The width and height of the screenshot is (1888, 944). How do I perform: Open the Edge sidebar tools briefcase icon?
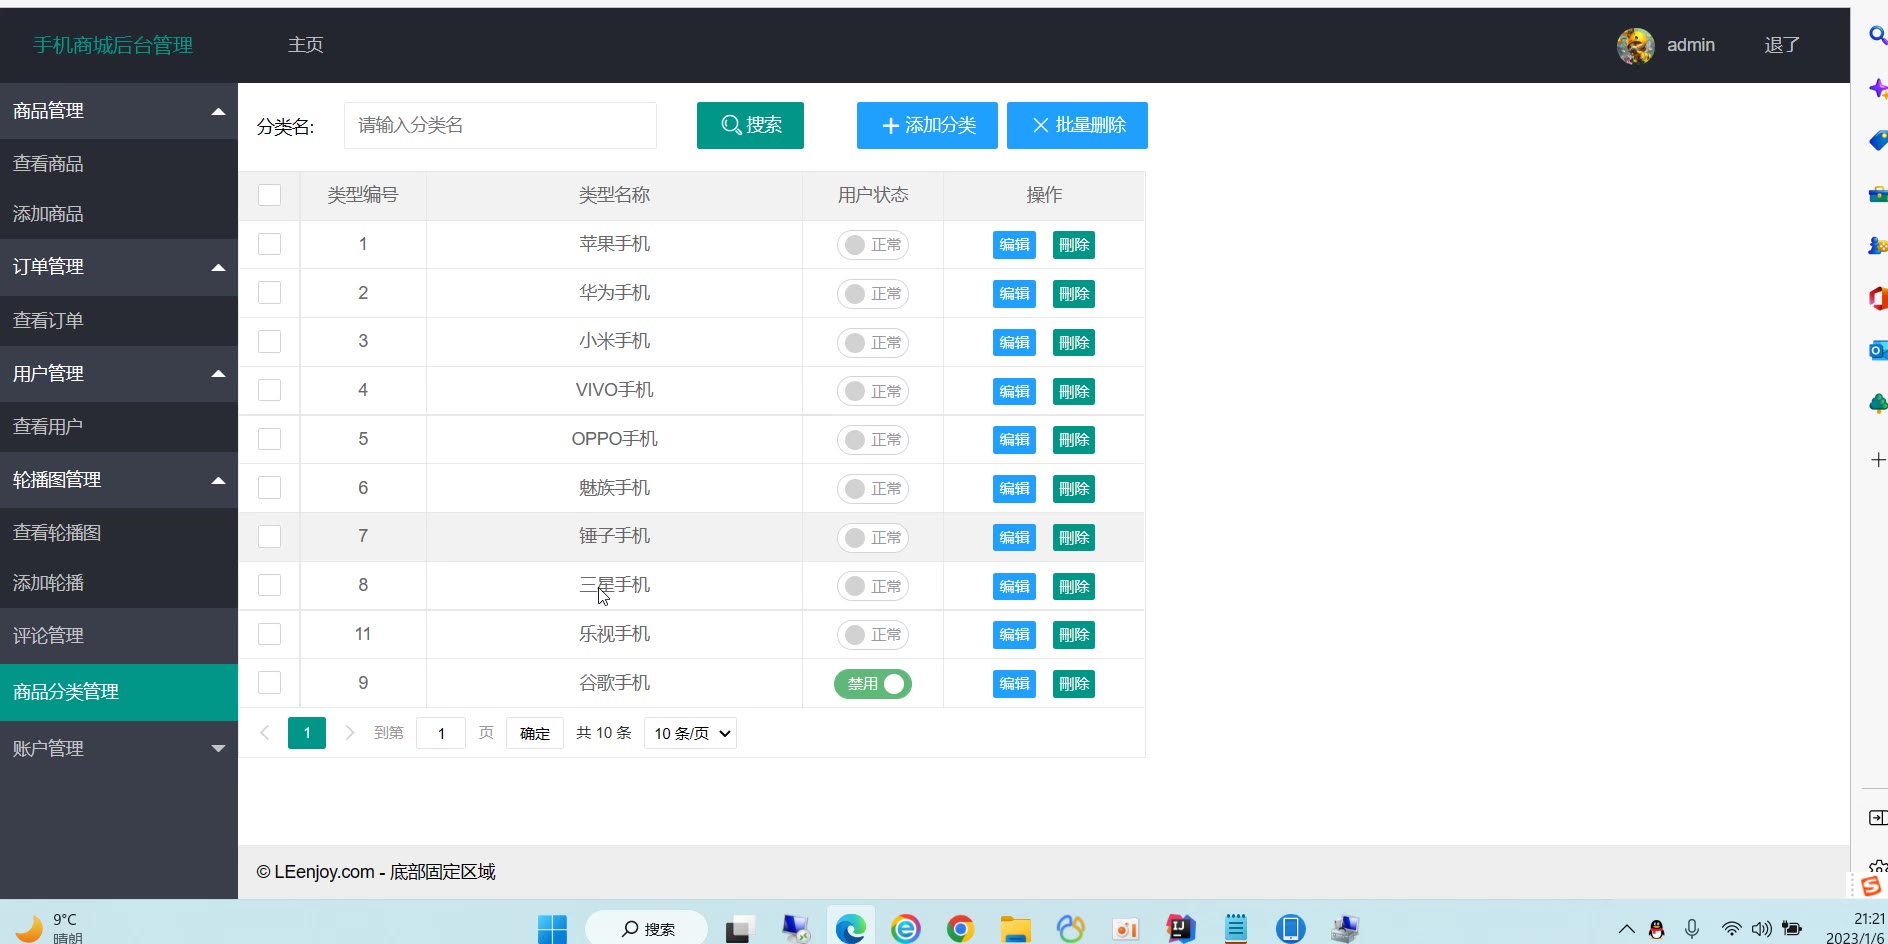click(1878, 194)
